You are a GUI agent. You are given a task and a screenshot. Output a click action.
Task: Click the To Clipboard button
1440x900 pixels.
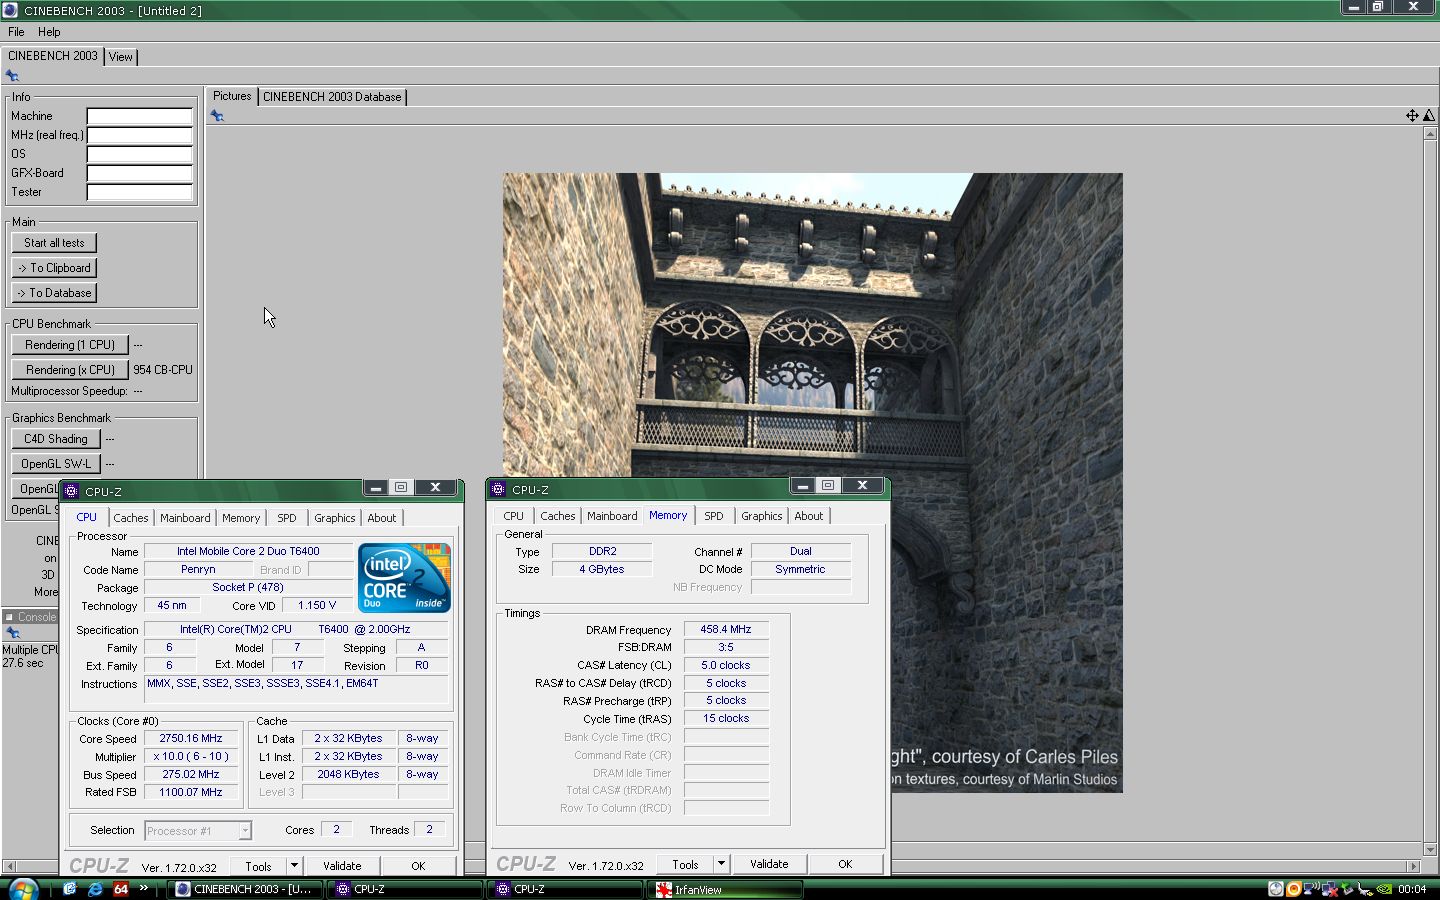pos(54,268)
